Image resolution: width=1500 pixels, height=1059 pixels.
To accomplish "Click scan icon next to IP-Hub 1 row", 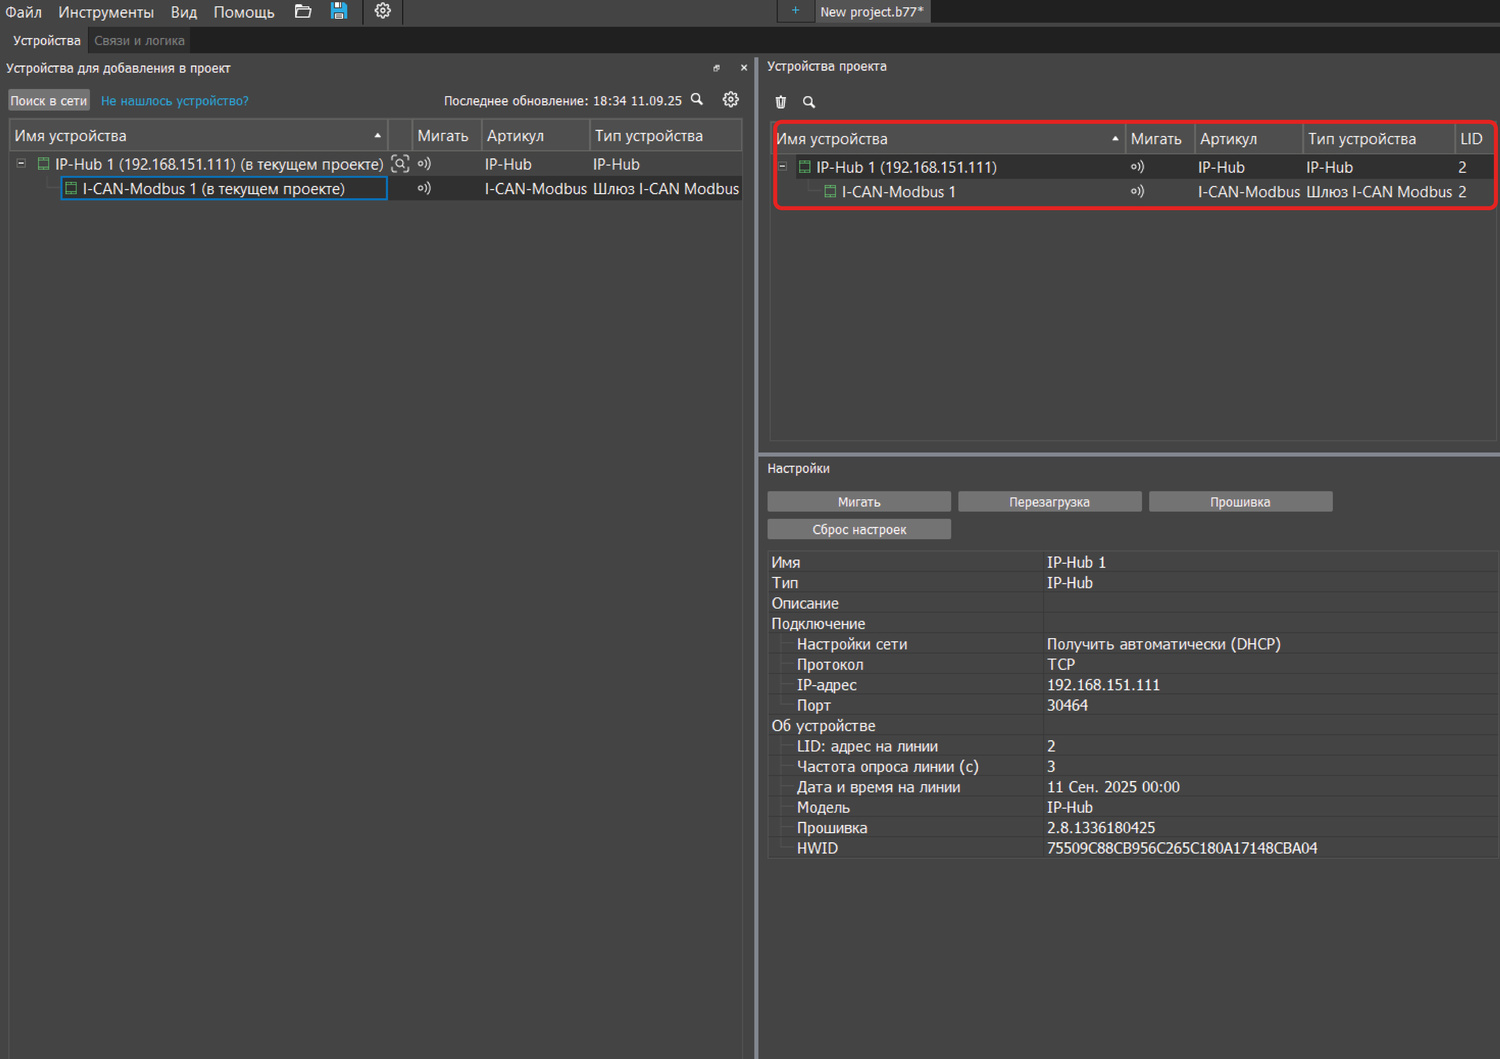I will pos(400,164).
